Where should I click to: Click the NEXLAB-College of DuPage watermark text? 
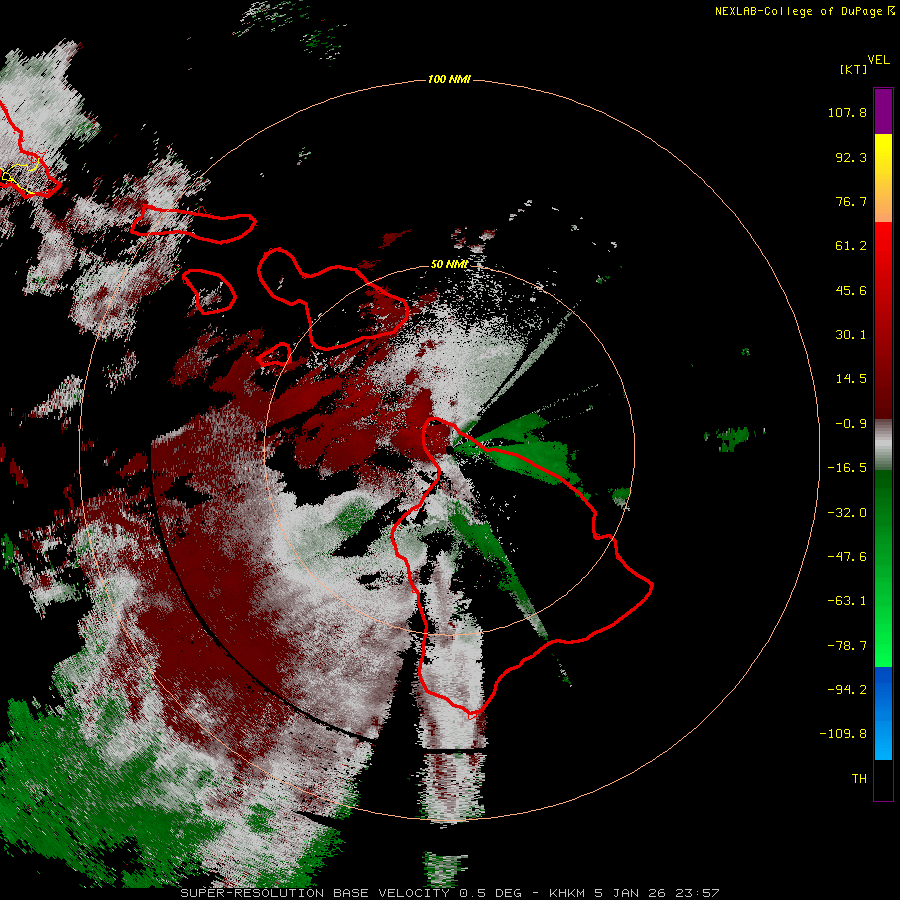[804, 11]
